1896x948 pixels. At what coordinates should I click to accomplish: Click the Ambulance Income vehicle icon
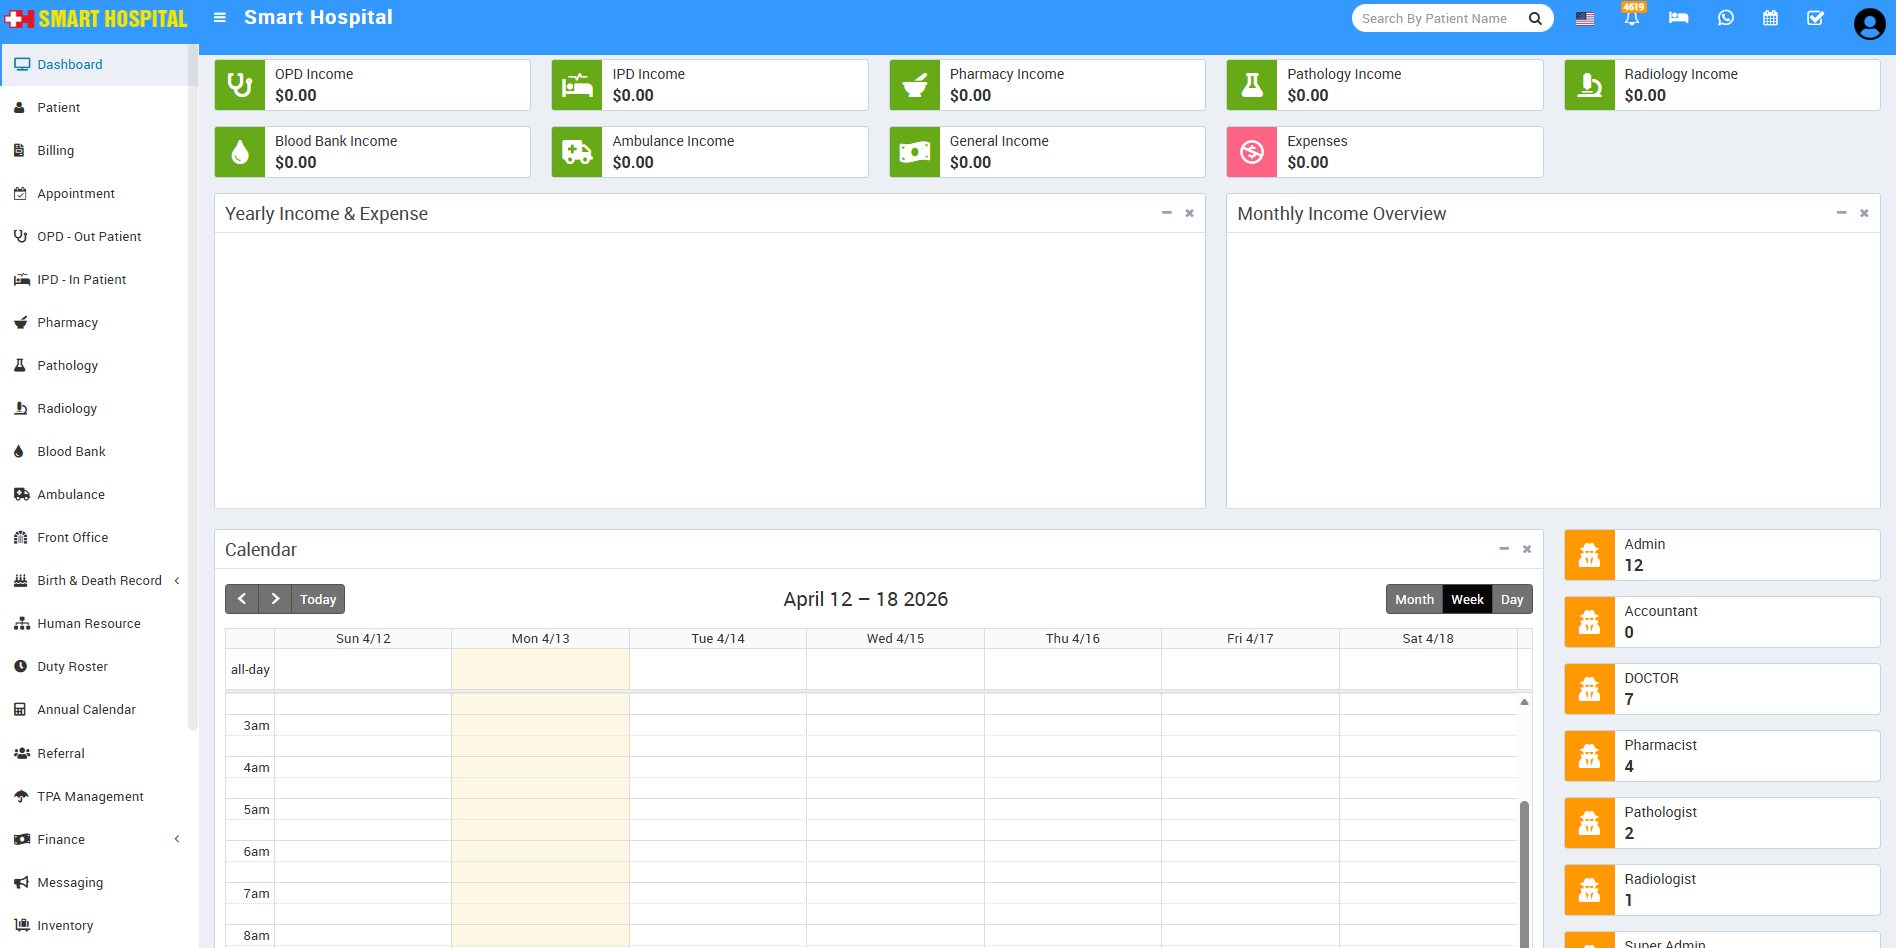click(577, 152)
